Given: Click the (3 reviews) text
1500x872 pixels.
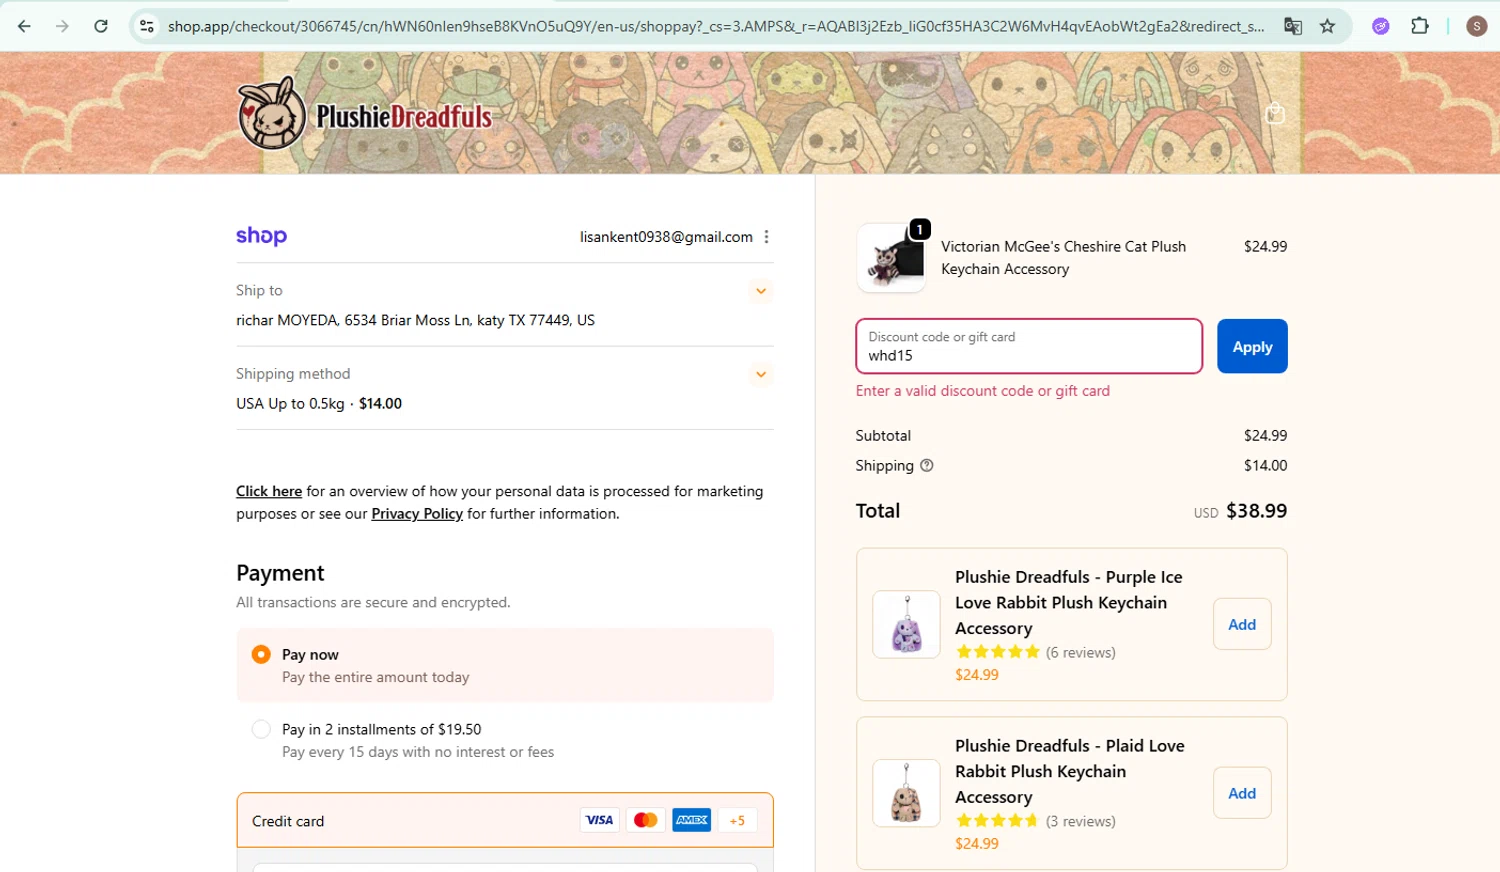Looking at the screenshot, I should pos(1081,821).
